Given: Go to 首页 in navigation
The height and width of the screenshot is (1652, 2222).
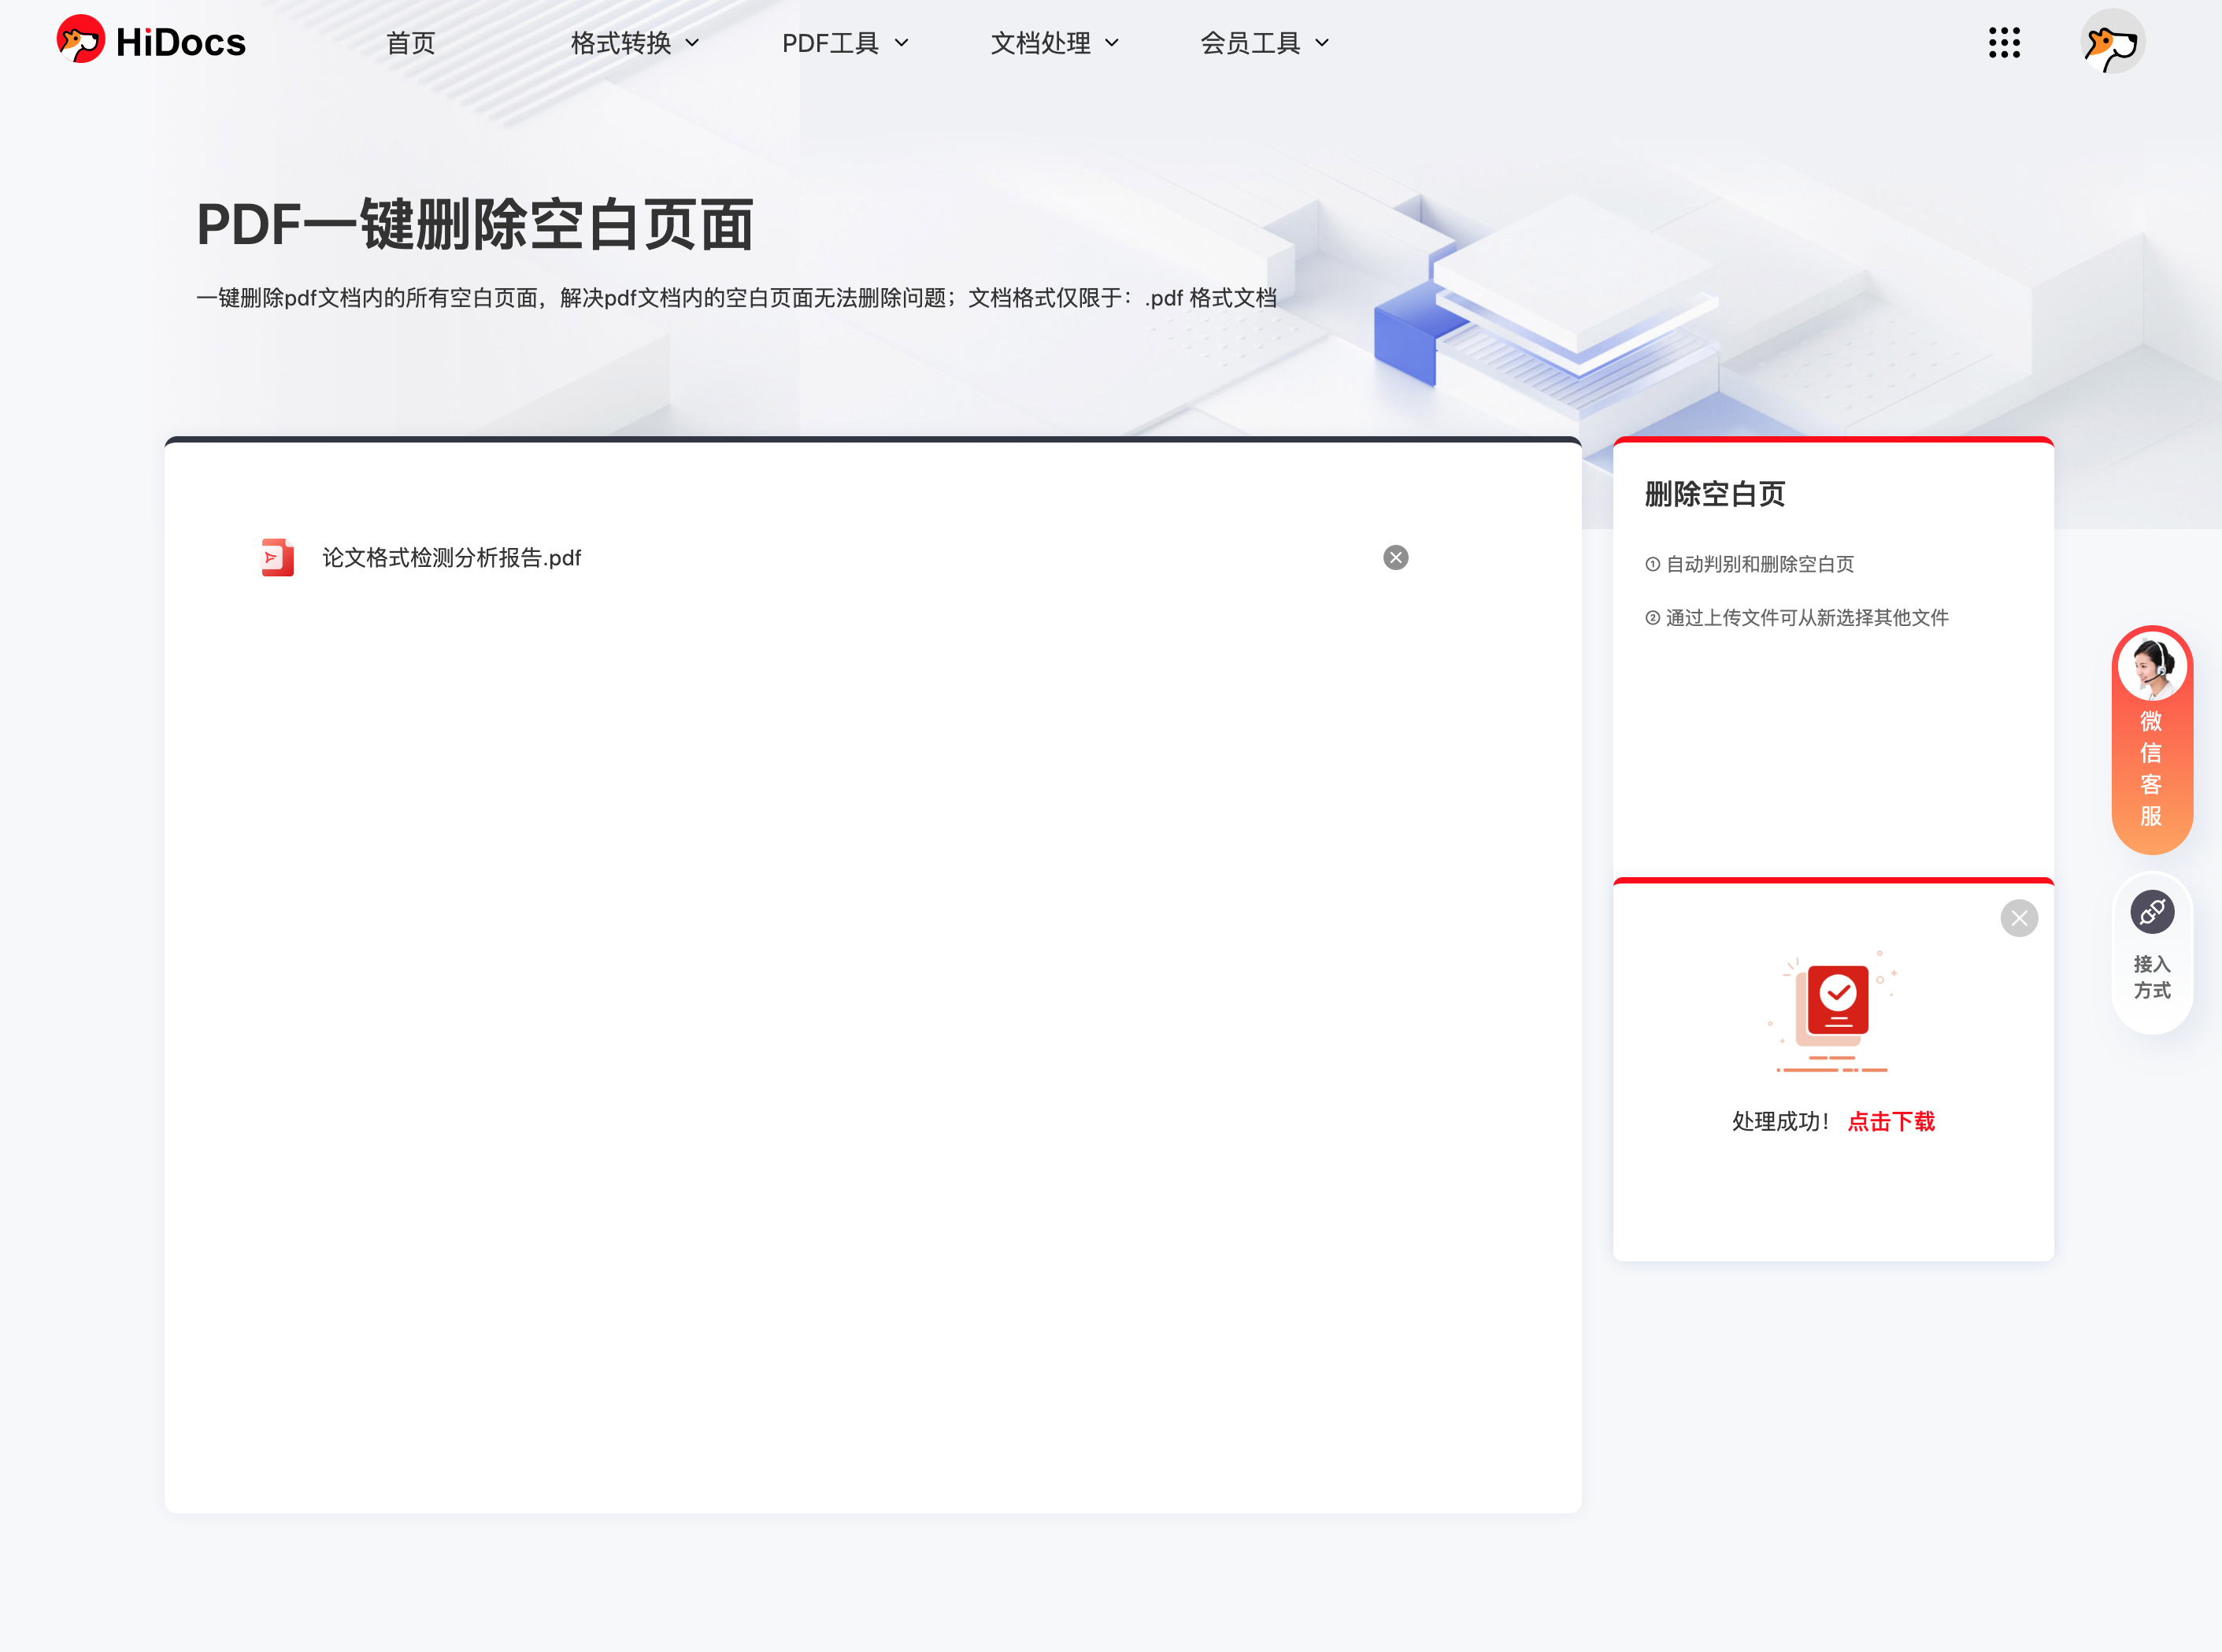Looking at the screenshot, I should coord(411,43).
